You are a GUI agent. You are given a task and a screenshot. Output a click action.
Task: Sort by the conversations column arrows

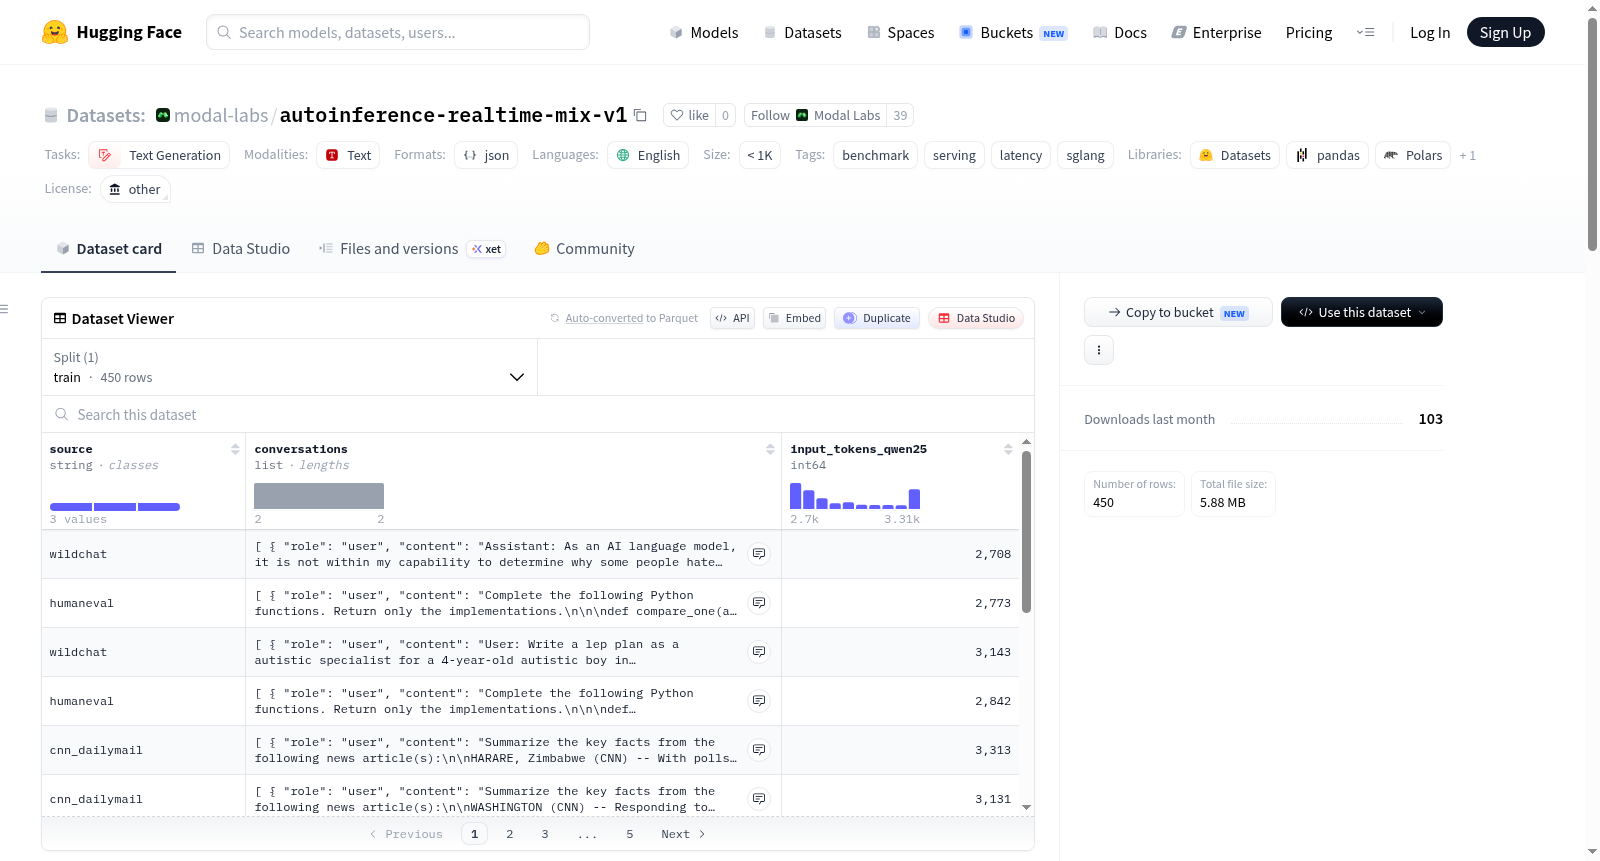770,449
